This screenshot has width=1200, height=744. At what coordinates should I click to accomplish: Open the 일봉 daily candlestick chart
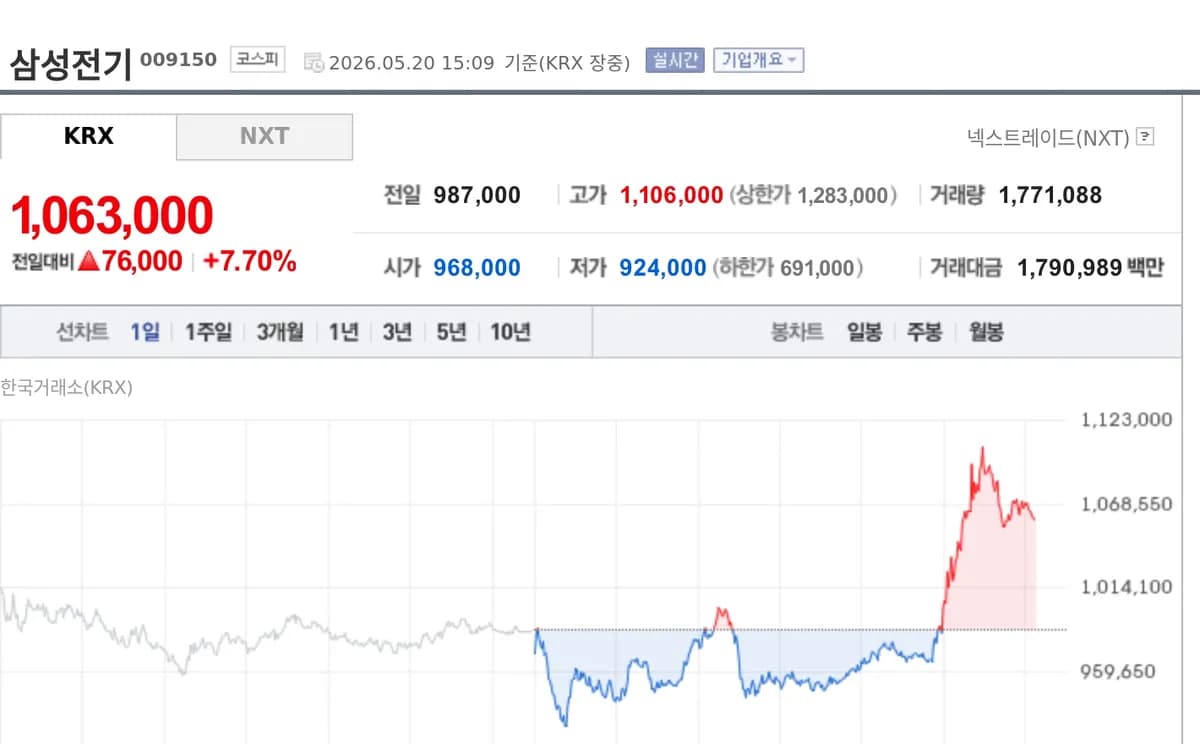tap(864, 332)
